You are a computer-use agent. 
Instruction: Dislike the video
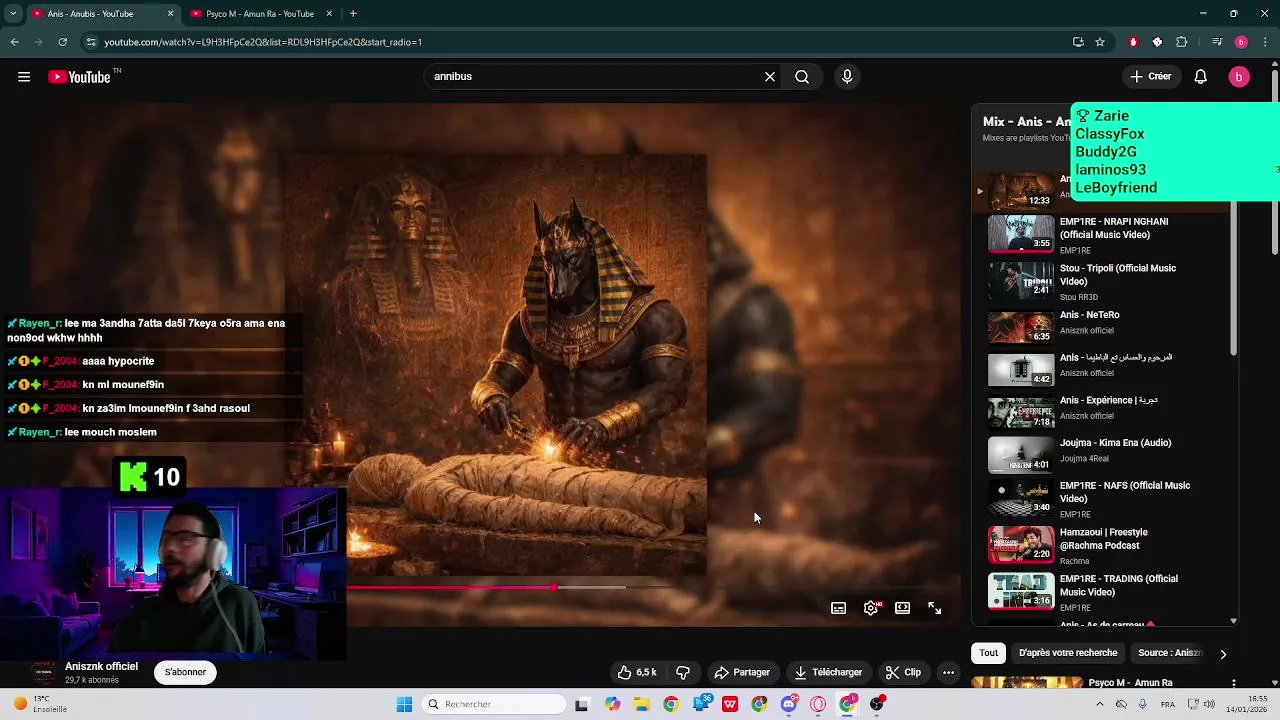tap(683, 672)
